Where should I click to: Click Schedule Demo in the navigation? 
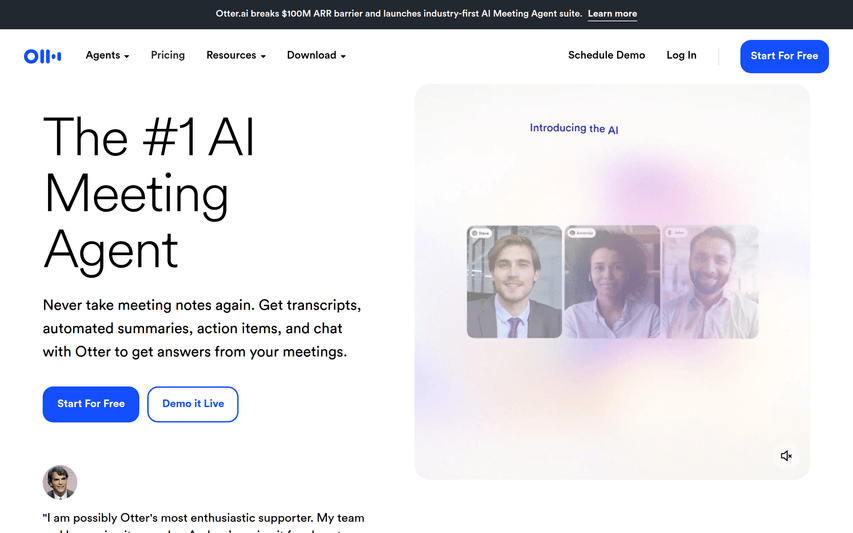[606, 56]
